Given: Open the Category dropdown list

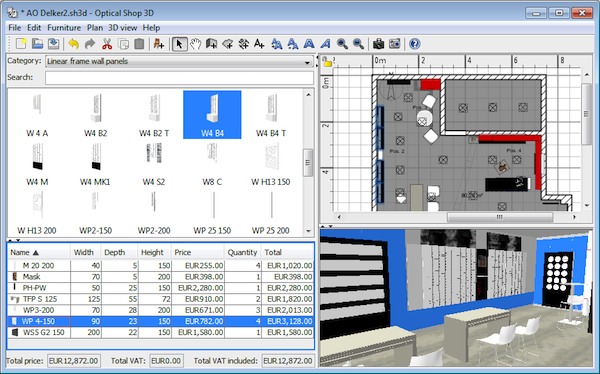Looking at the screenshot, I should coord(179,61).
